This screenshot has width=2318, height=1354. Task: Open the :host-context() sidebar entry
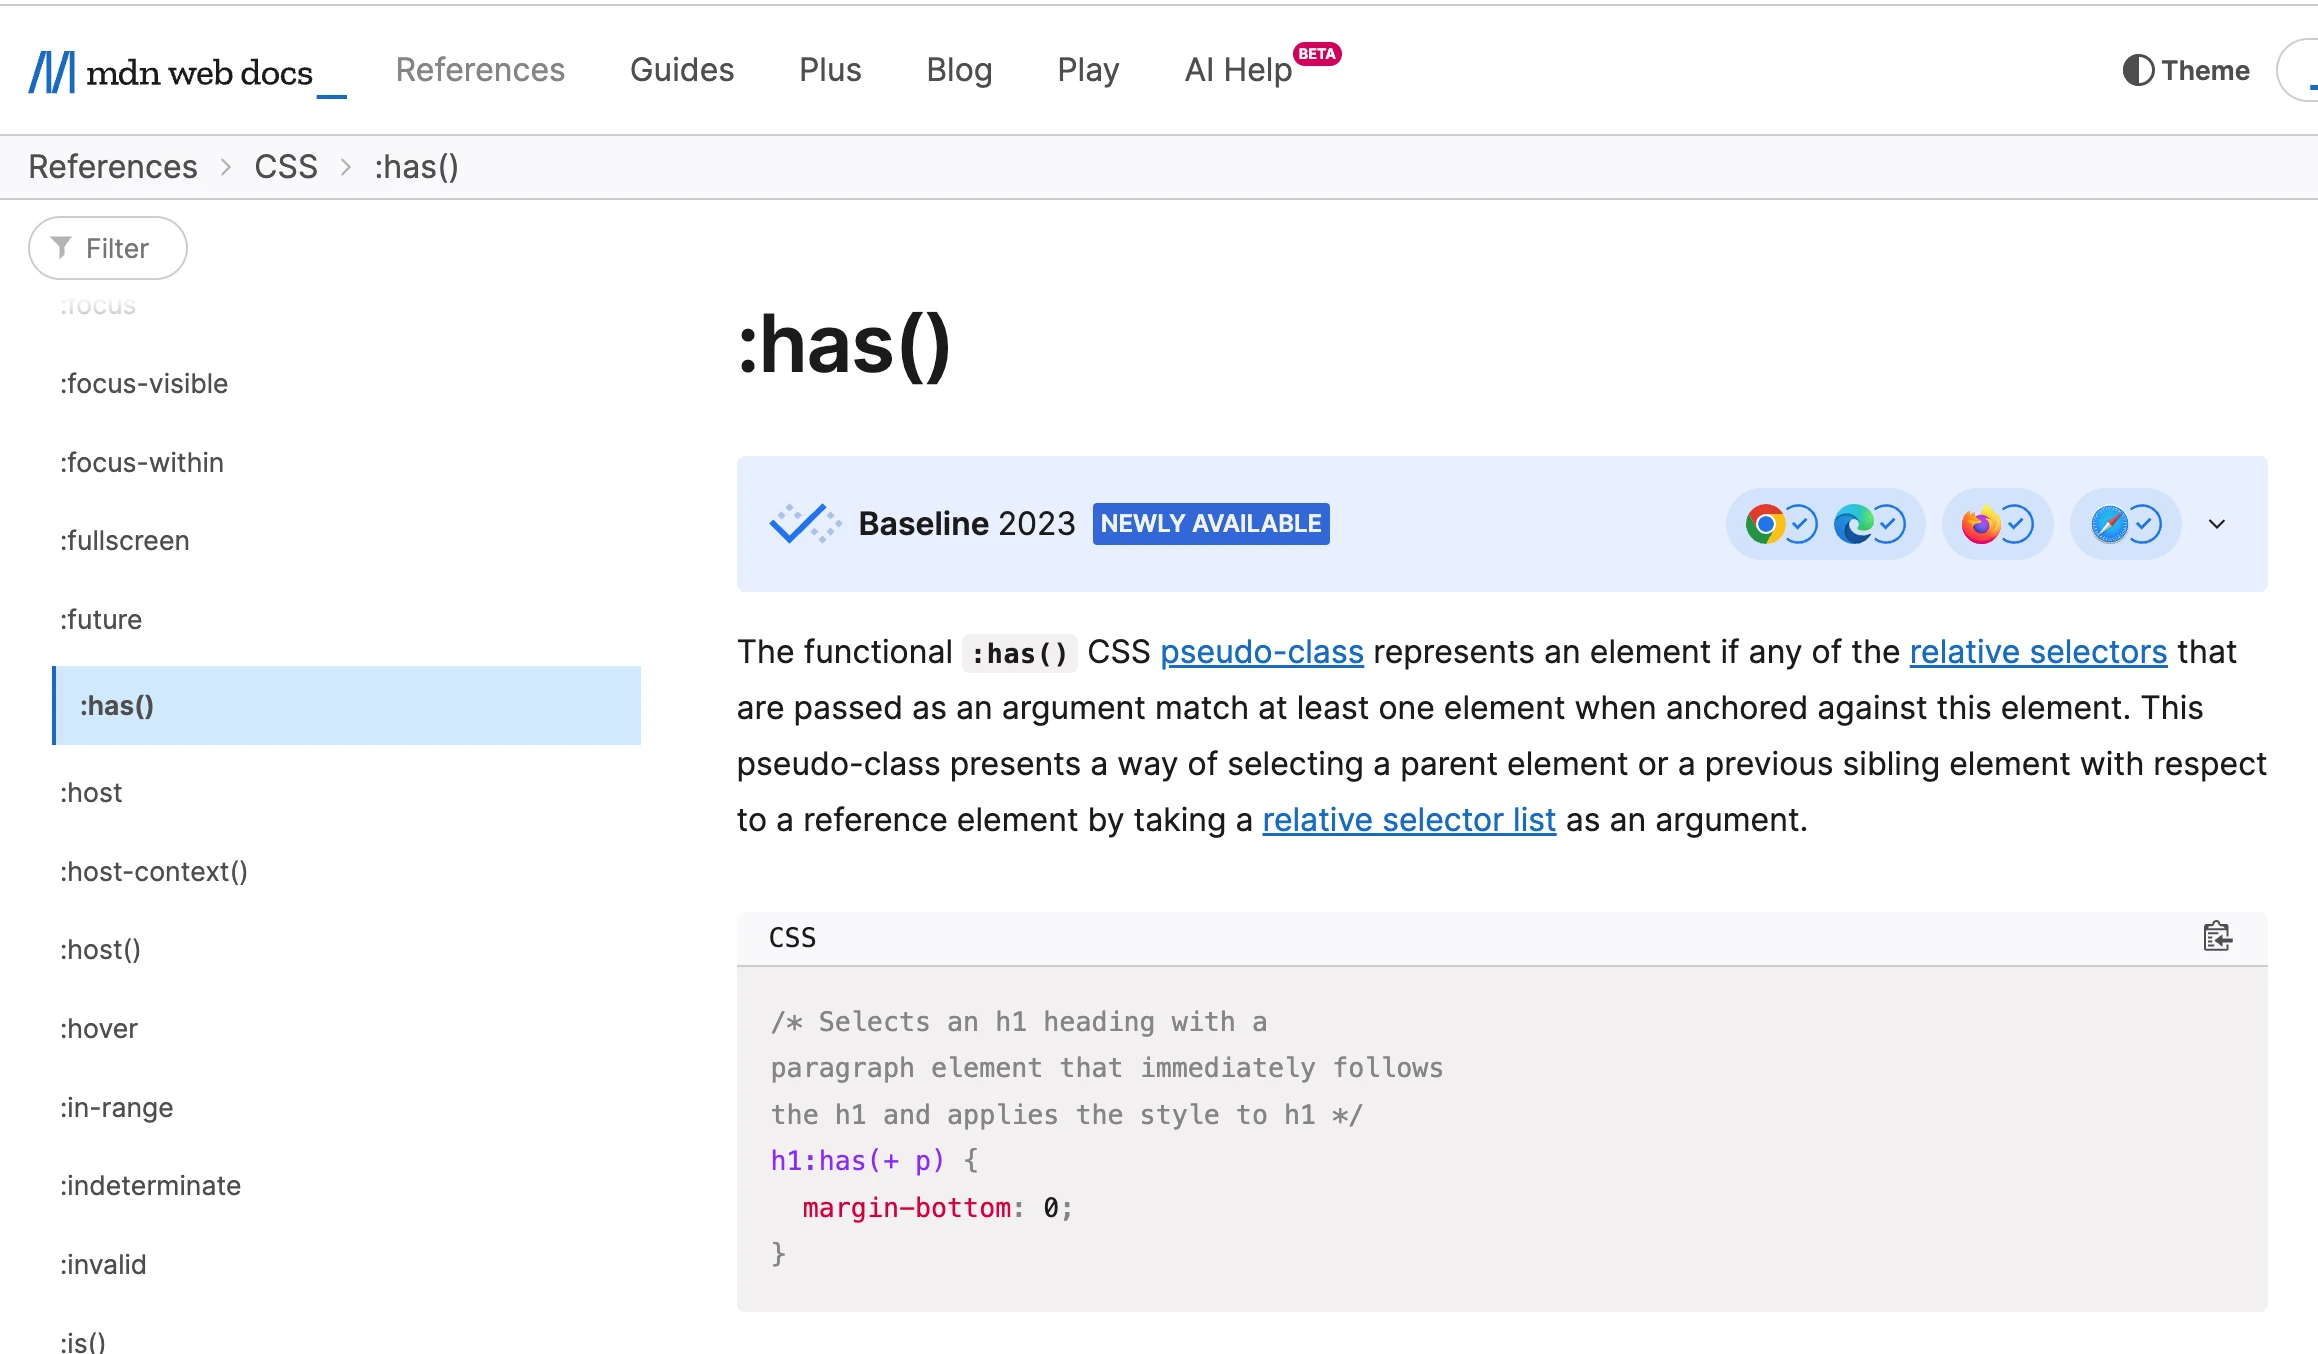154,871
